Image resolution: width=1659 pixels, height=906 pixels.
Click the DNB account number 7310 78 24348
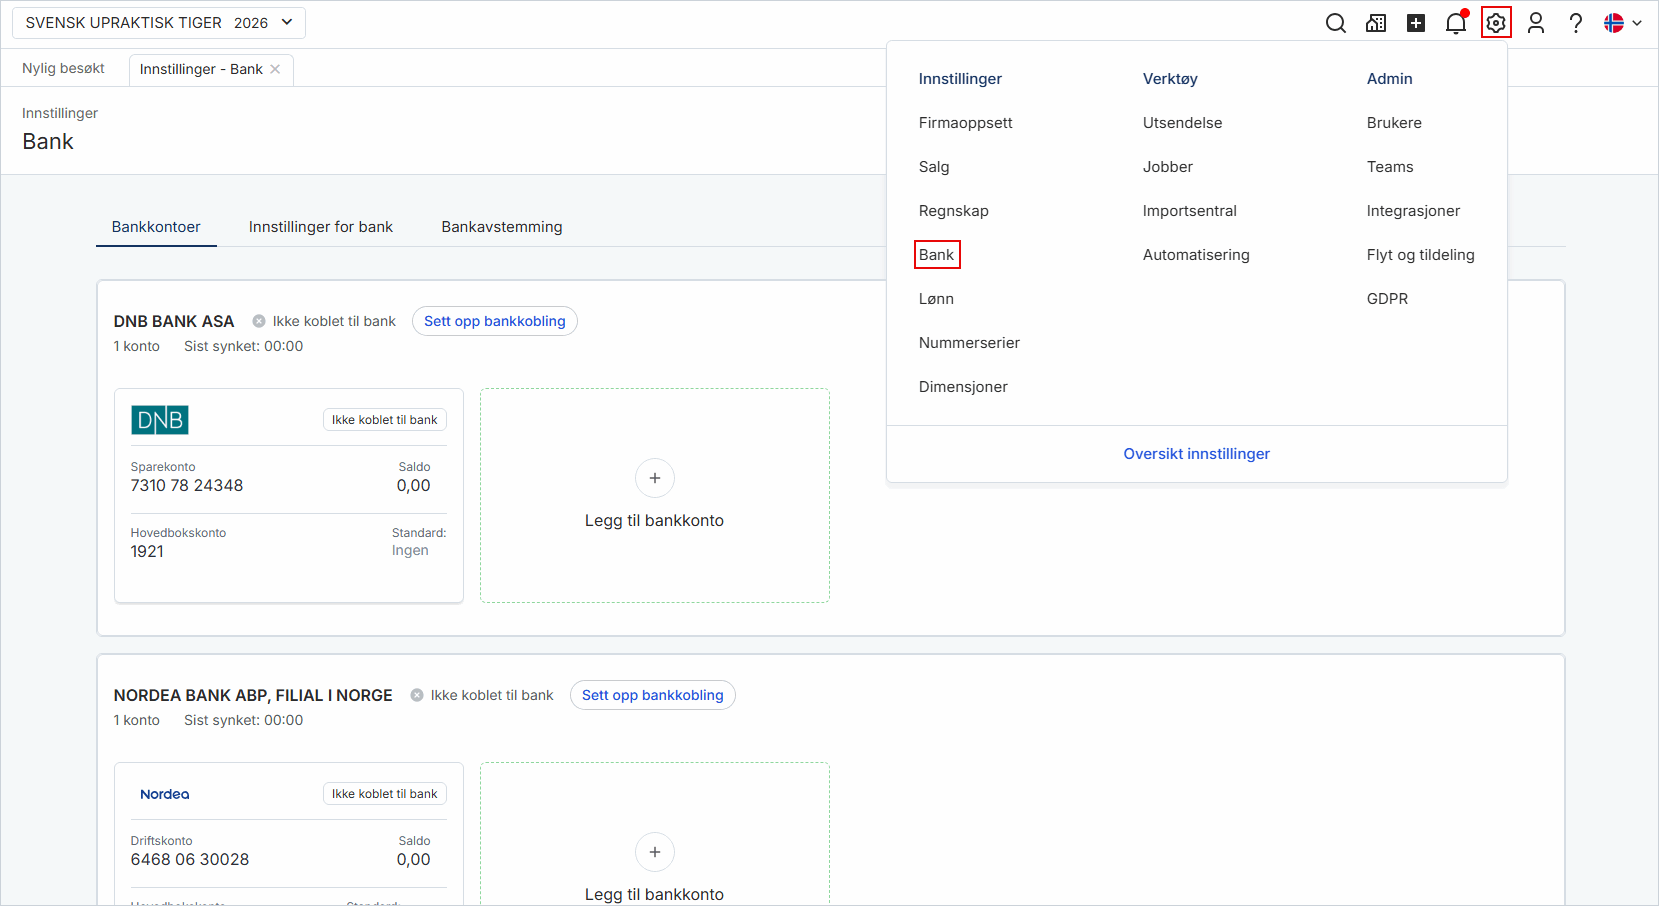click(187, 486)
